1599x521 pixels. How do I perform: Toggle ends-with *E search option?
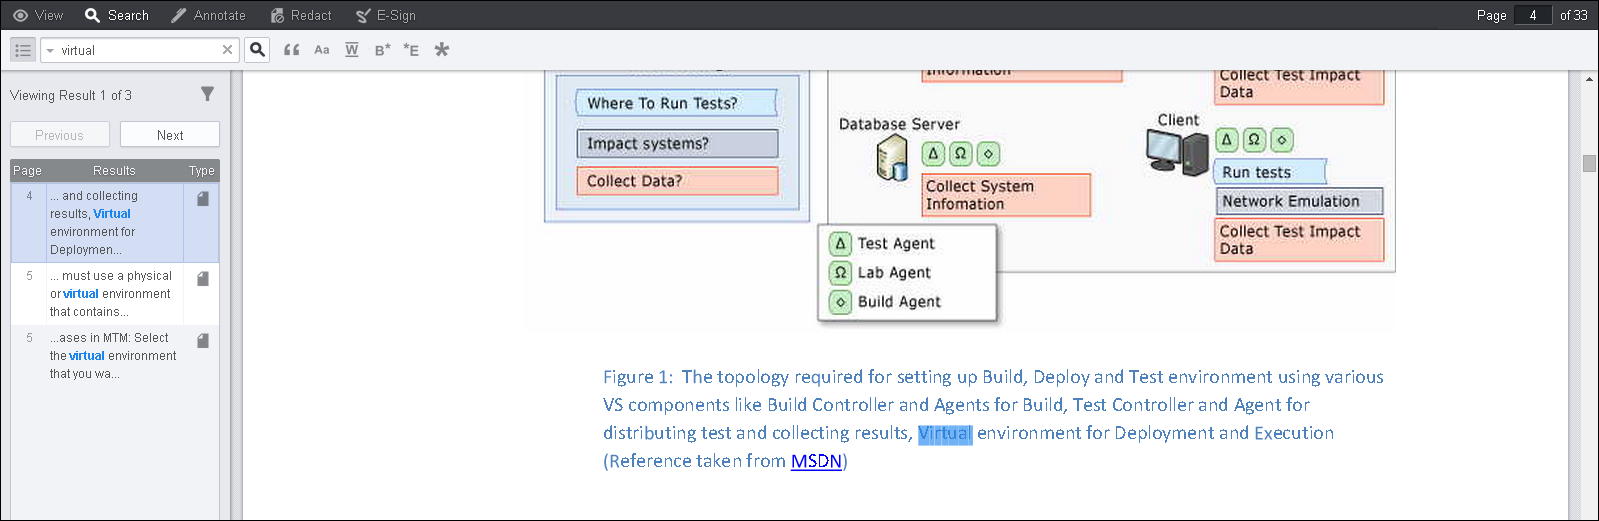411,50
